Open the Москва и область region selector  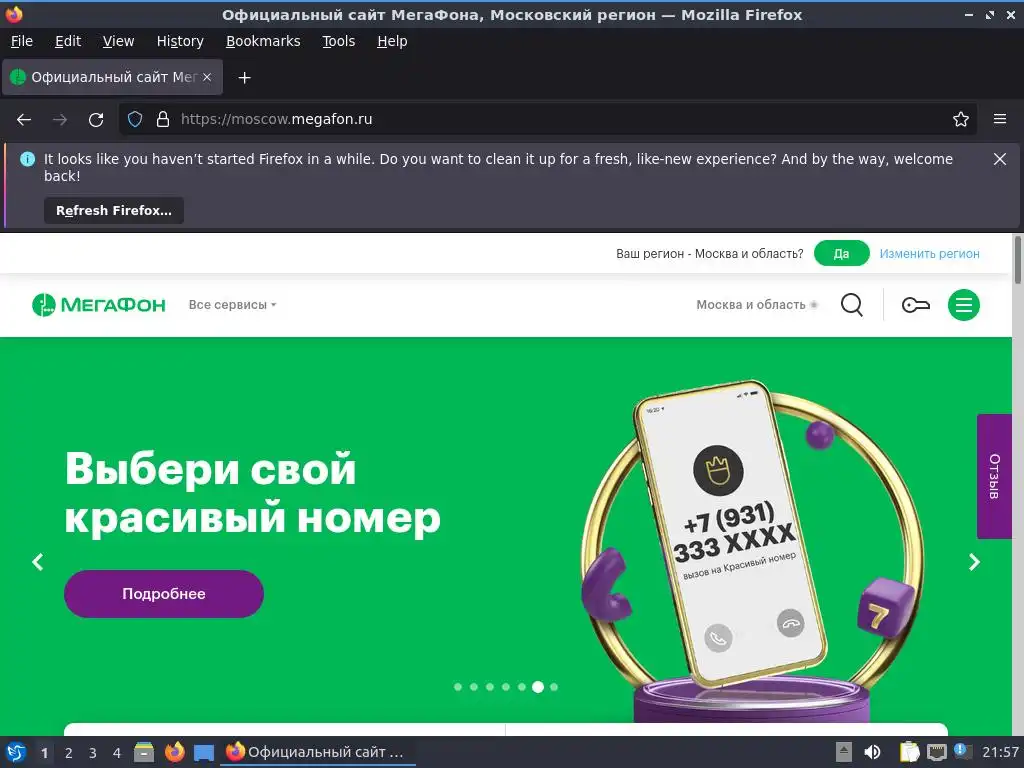756,304
